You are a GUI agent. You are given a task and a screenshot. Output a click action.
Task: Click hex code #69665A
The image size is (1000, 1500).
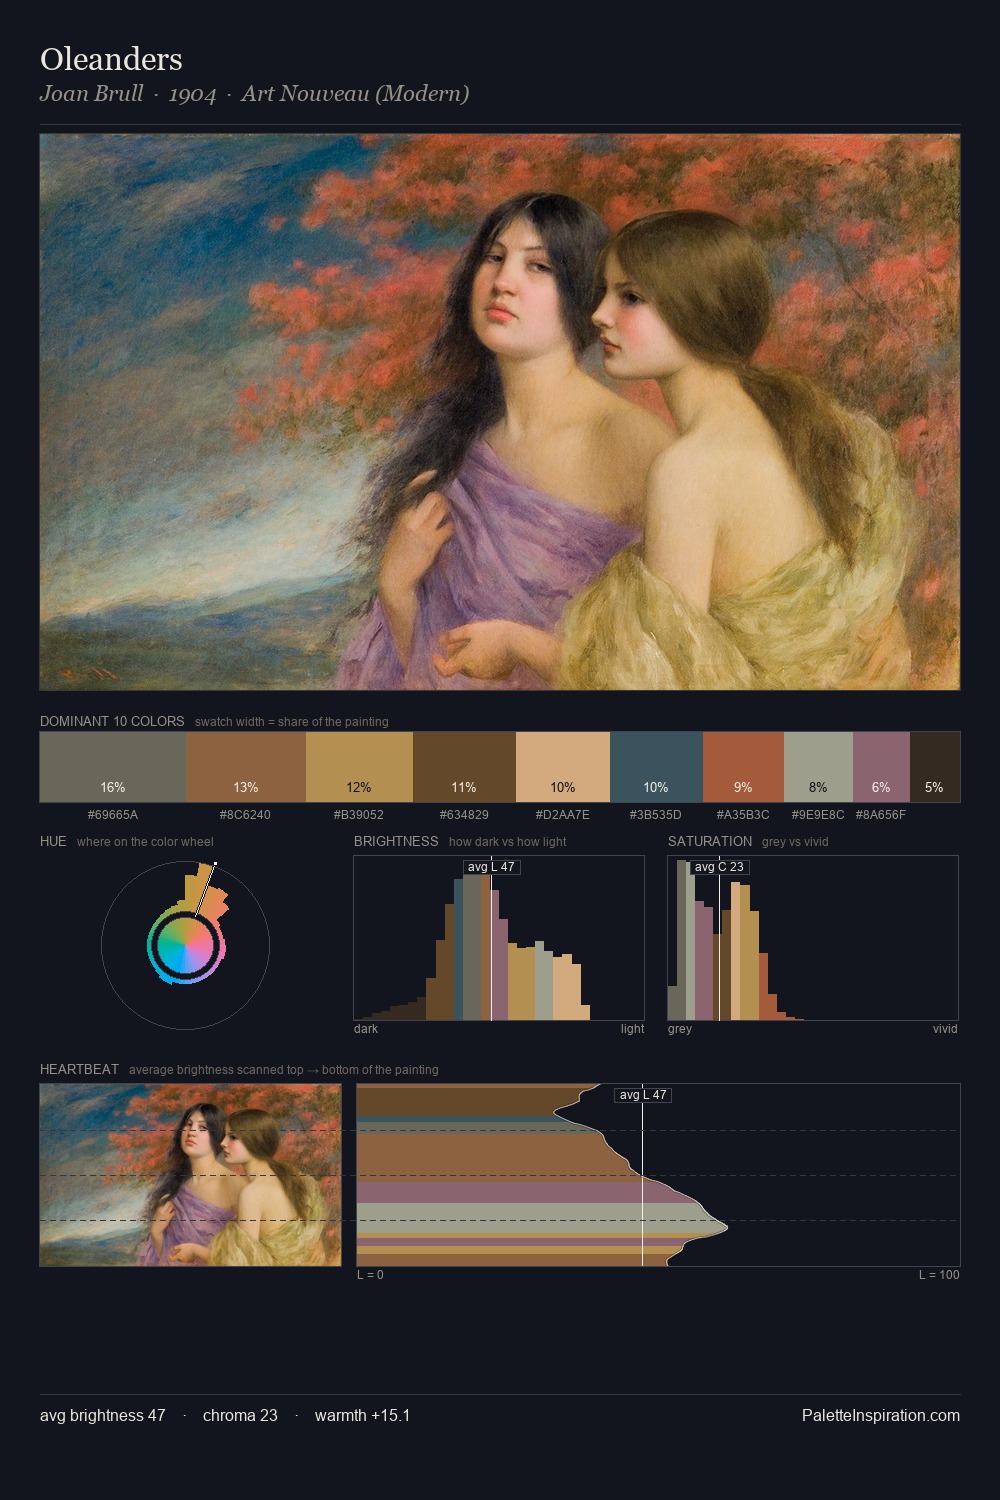pos(113,815)
